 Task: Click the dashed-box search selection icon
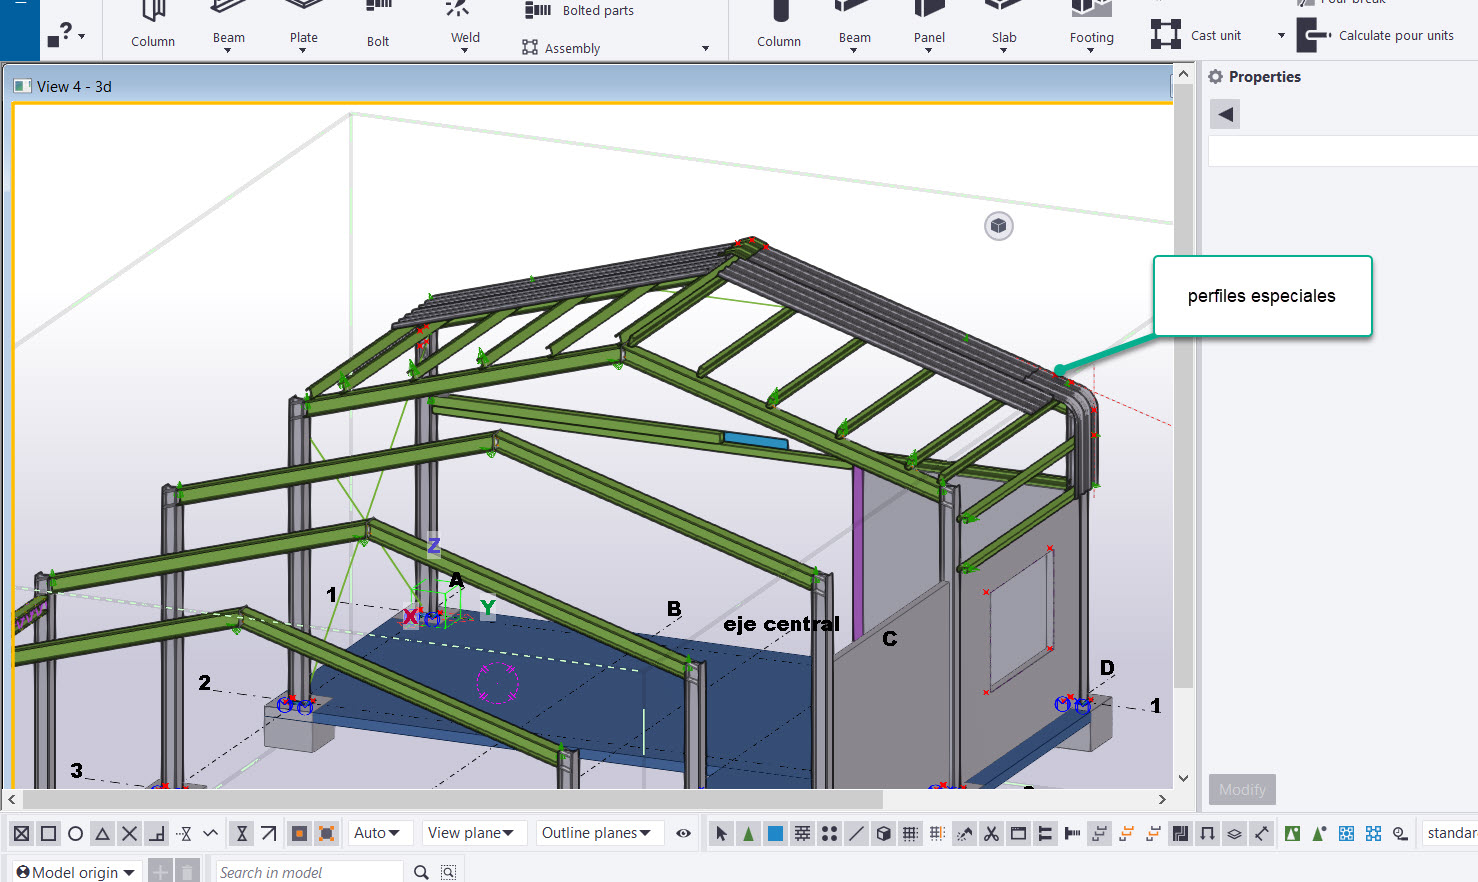pyautogui.click(x=449, y=872)
